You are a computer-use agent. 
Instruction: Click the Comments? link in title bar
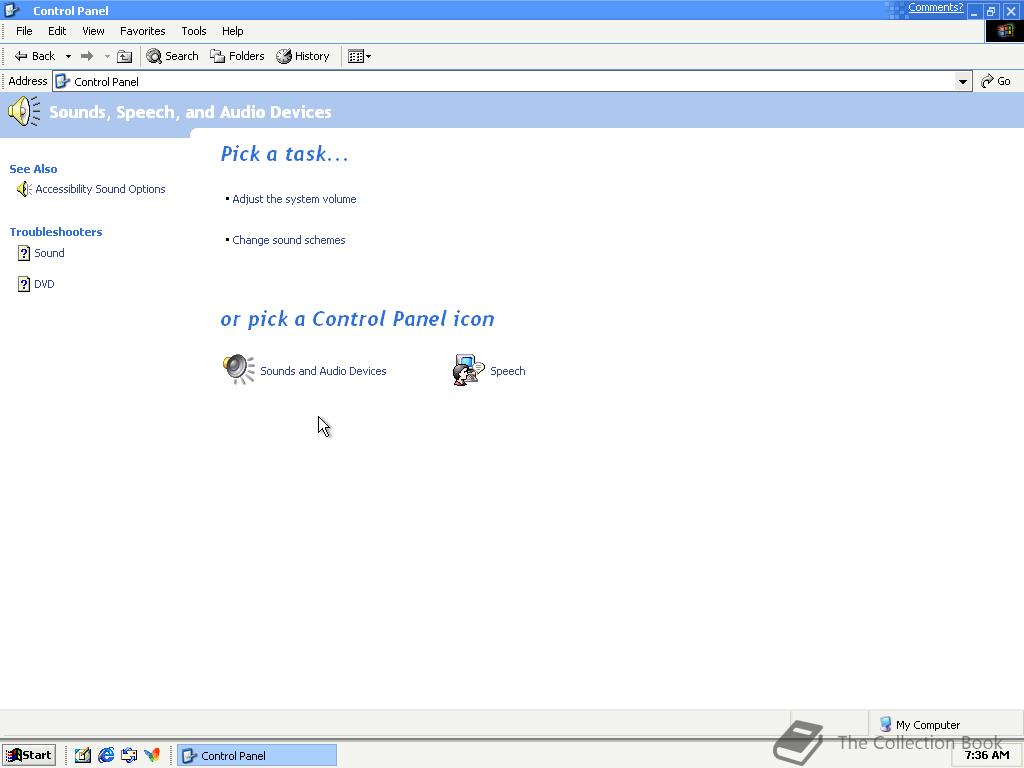[935, 7]
